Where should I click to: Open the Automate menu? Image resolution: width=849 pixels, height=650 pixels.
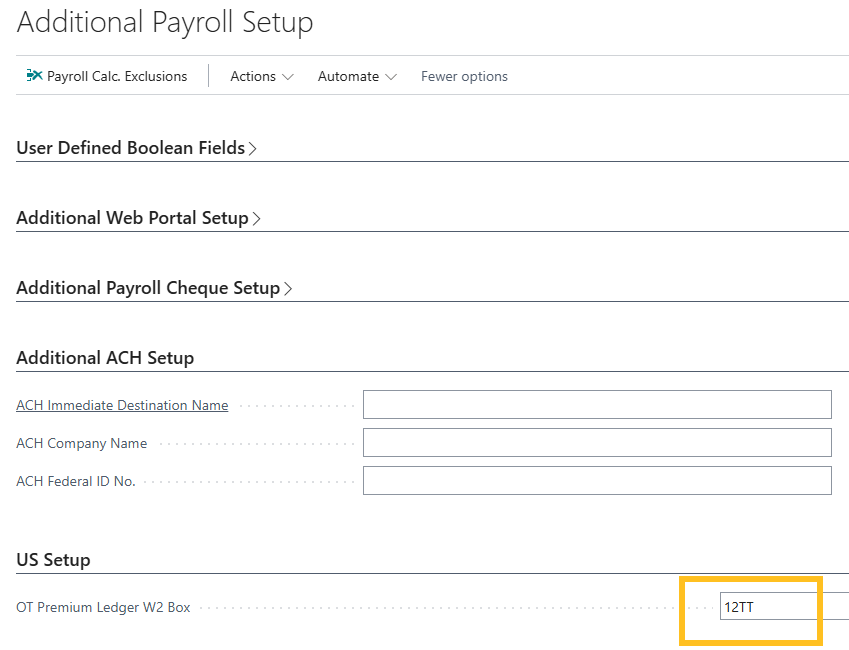click(349, 76)
